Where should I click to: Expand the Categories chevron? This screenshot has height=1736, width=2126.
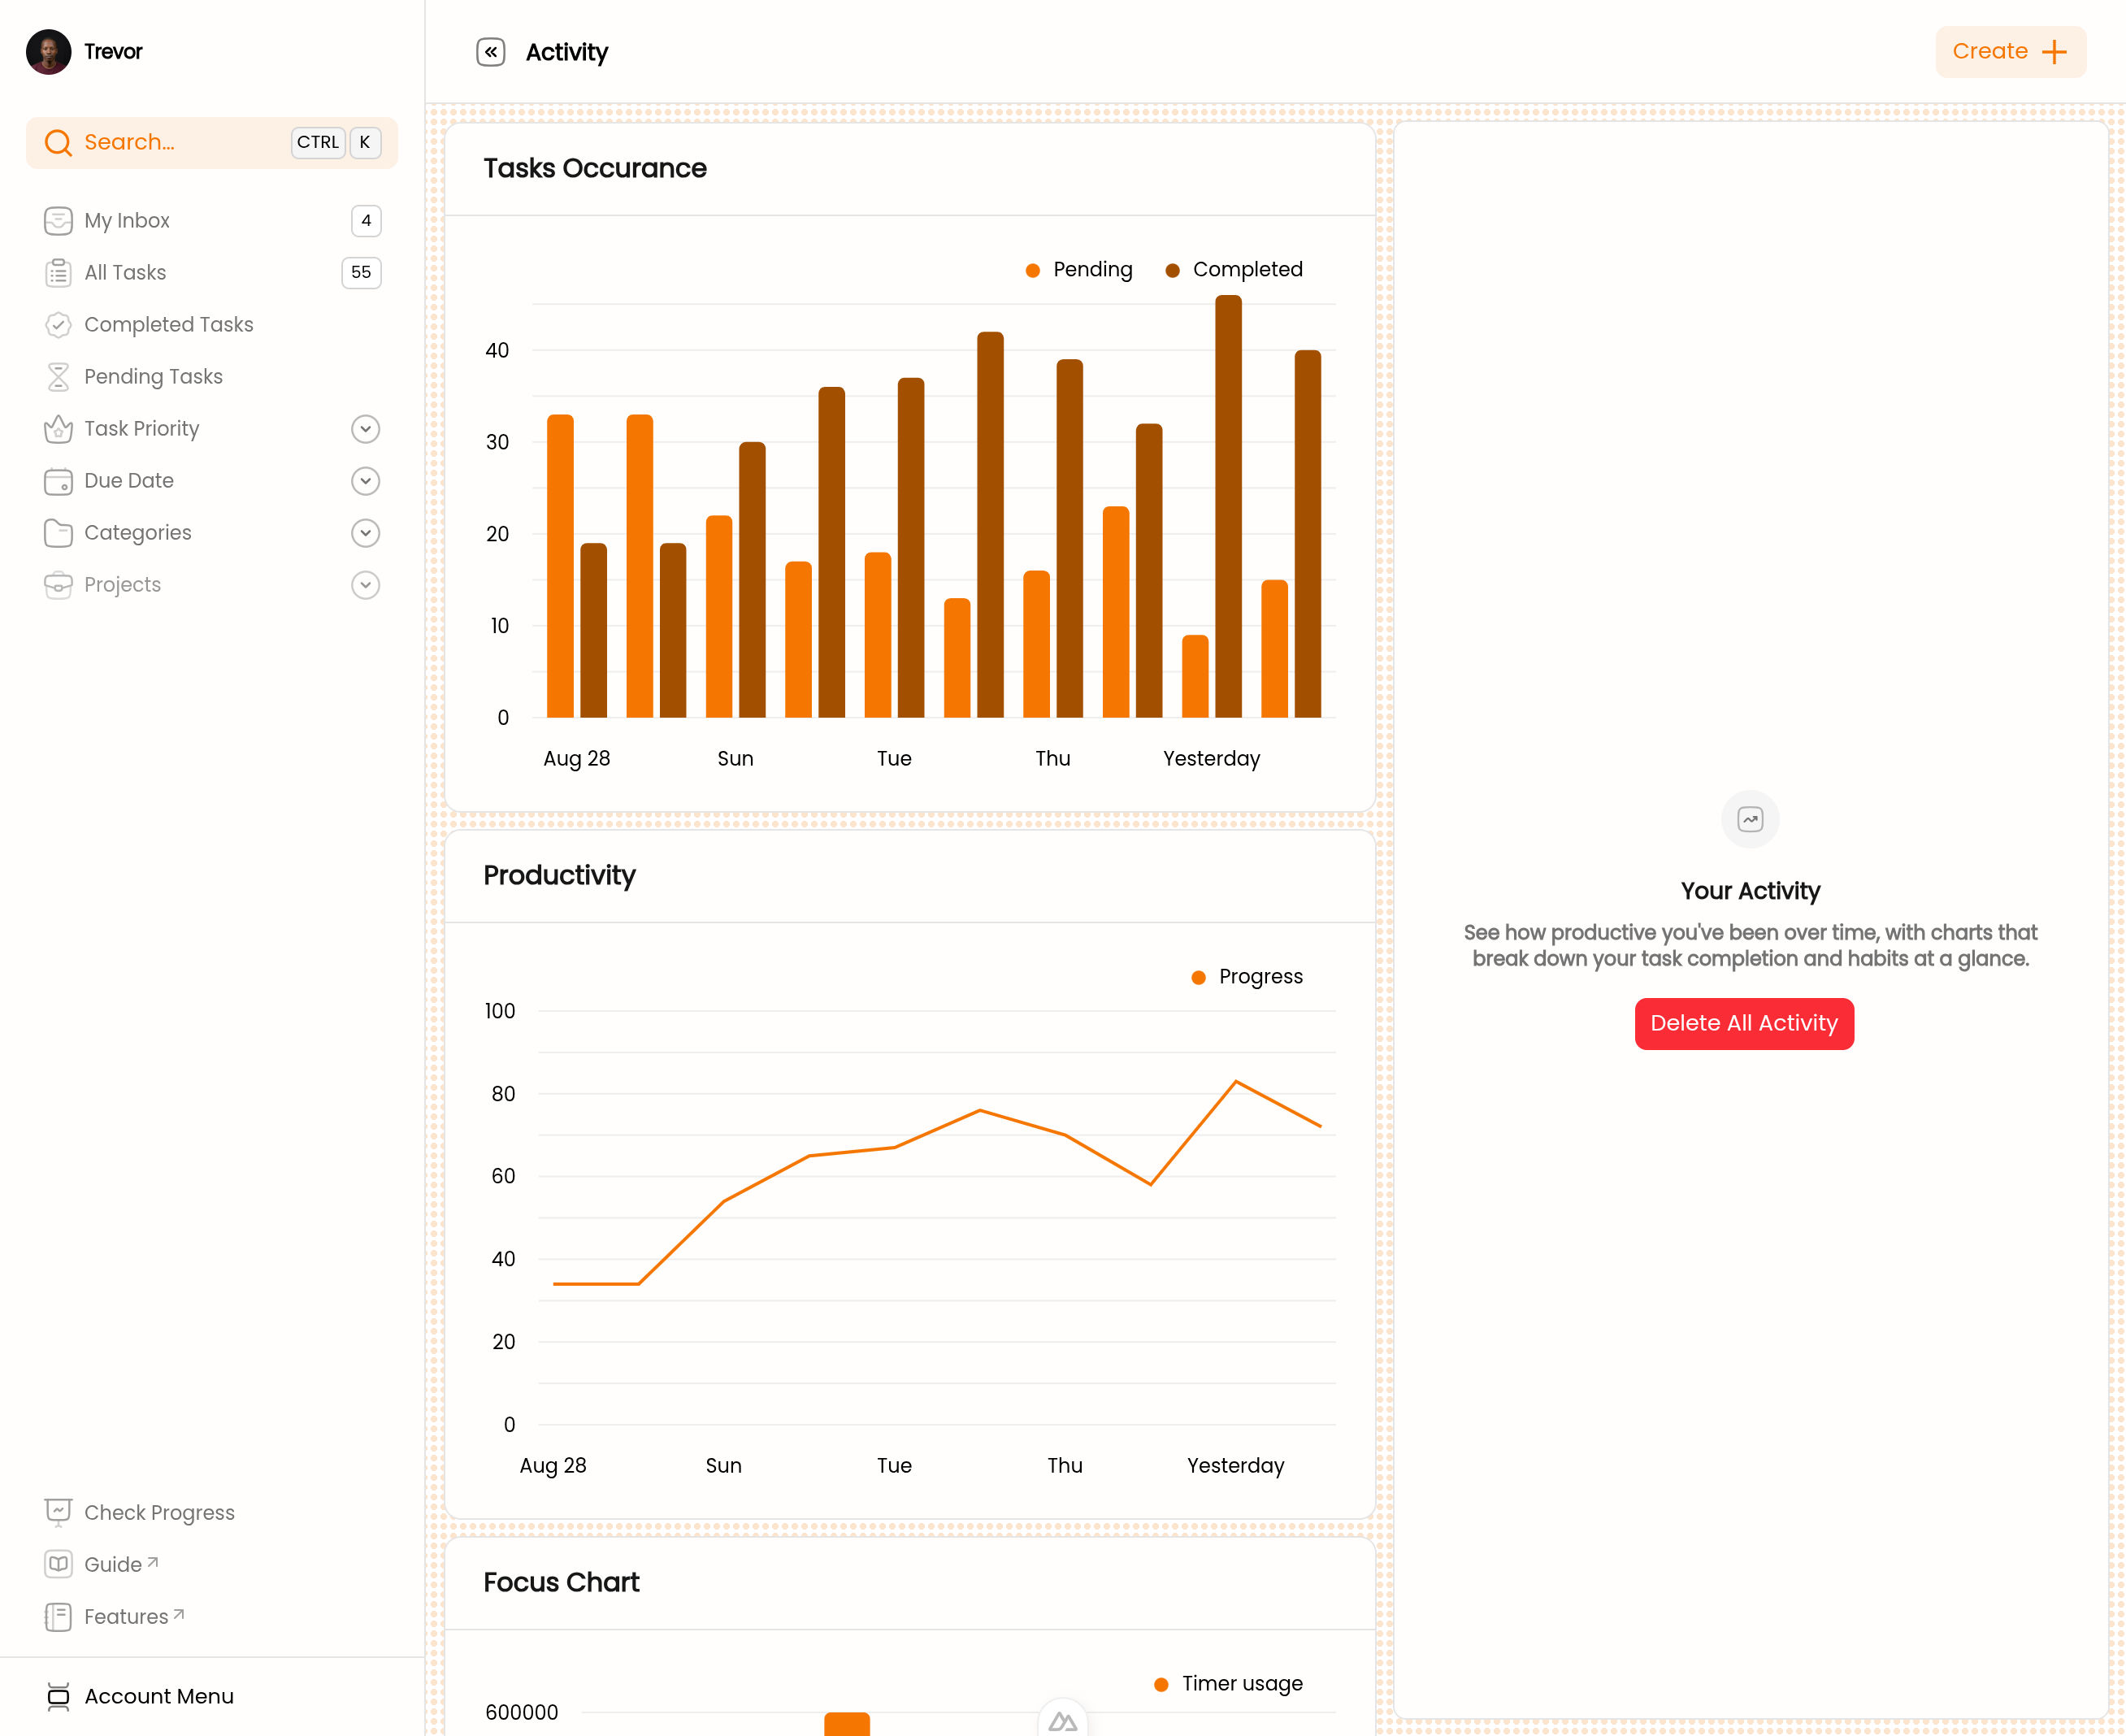click(x=366, y=533)
